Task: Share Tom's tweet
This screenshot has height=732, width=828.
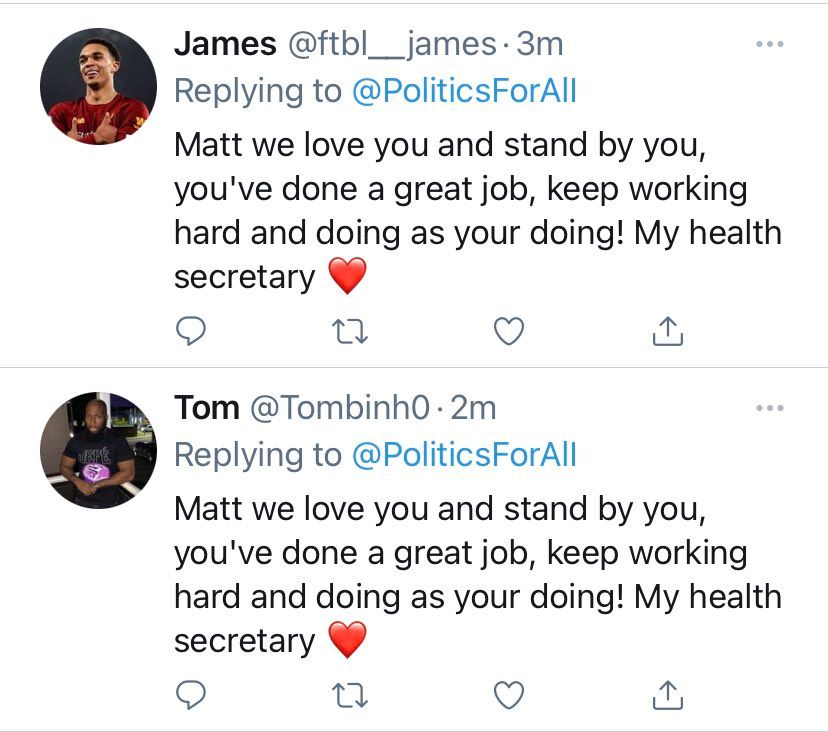Action: tap(668, 693)
